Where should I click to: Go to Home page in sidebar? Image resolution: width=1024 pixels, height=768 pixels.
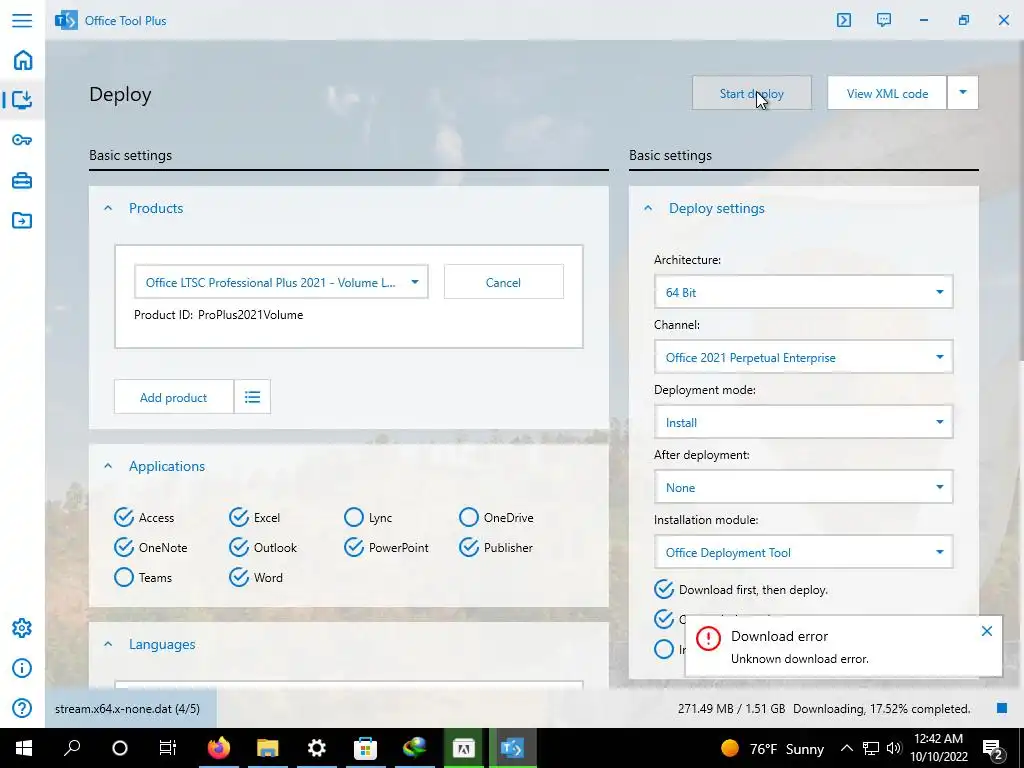tap(22, 60)
